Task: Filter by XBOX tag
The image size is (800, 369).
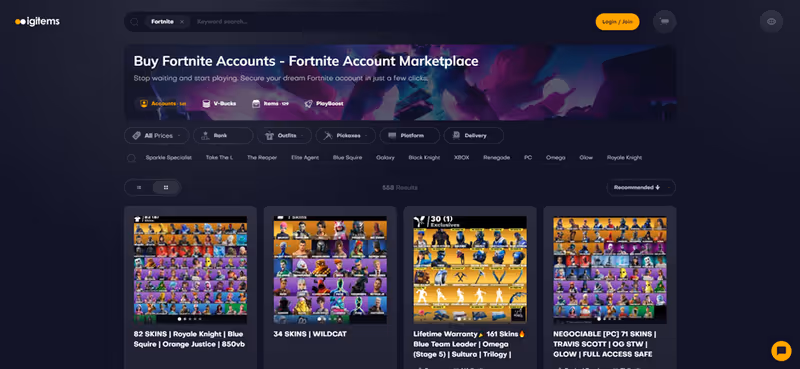Action: coord(461,158)
